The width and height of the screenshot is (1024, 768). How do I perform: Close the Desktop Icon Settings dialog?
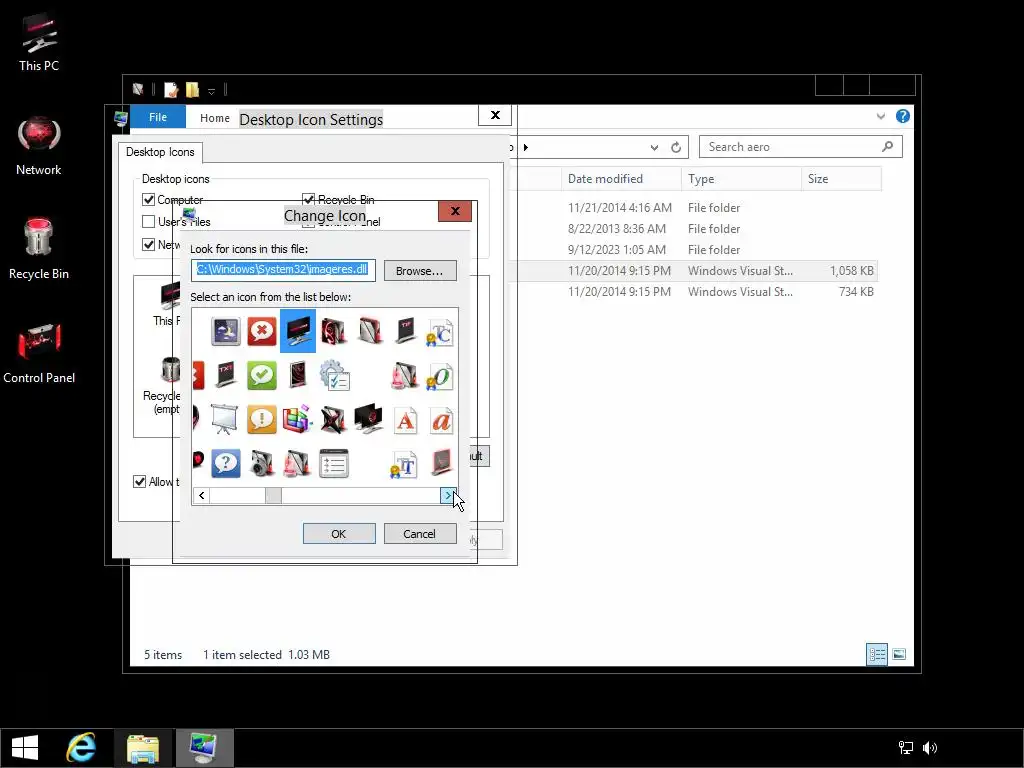click(x=495, y=115)
